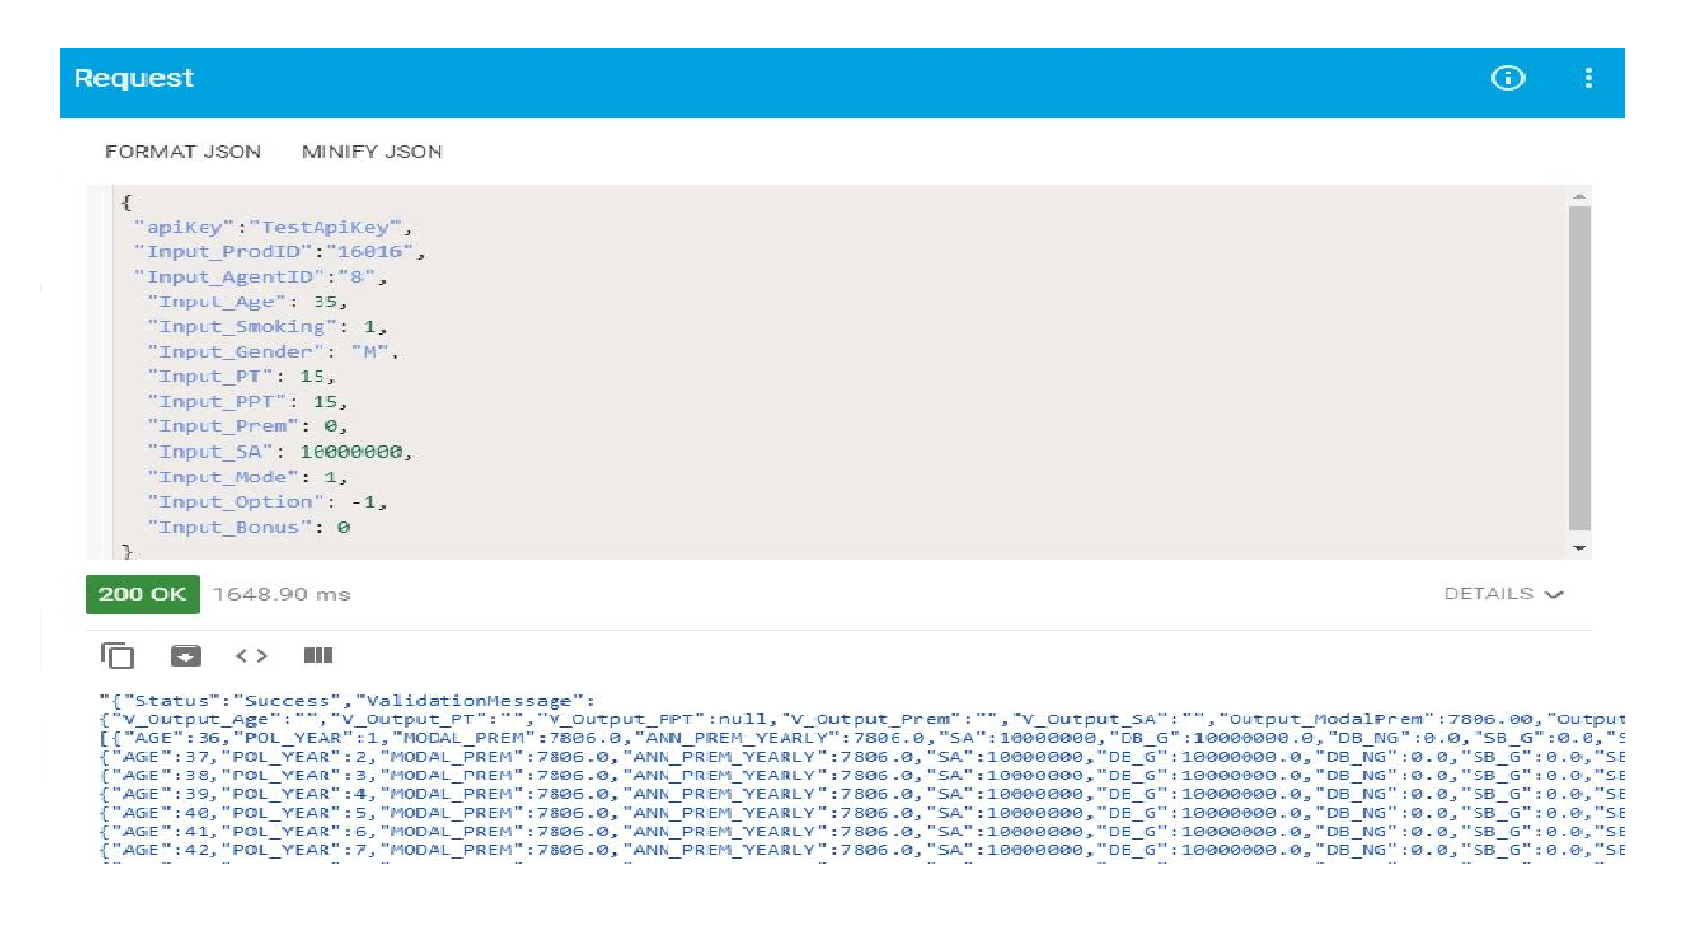This screenshot has width=1698, height=946.
Task: Switch to table columns view icon
Action: [317, 656]
